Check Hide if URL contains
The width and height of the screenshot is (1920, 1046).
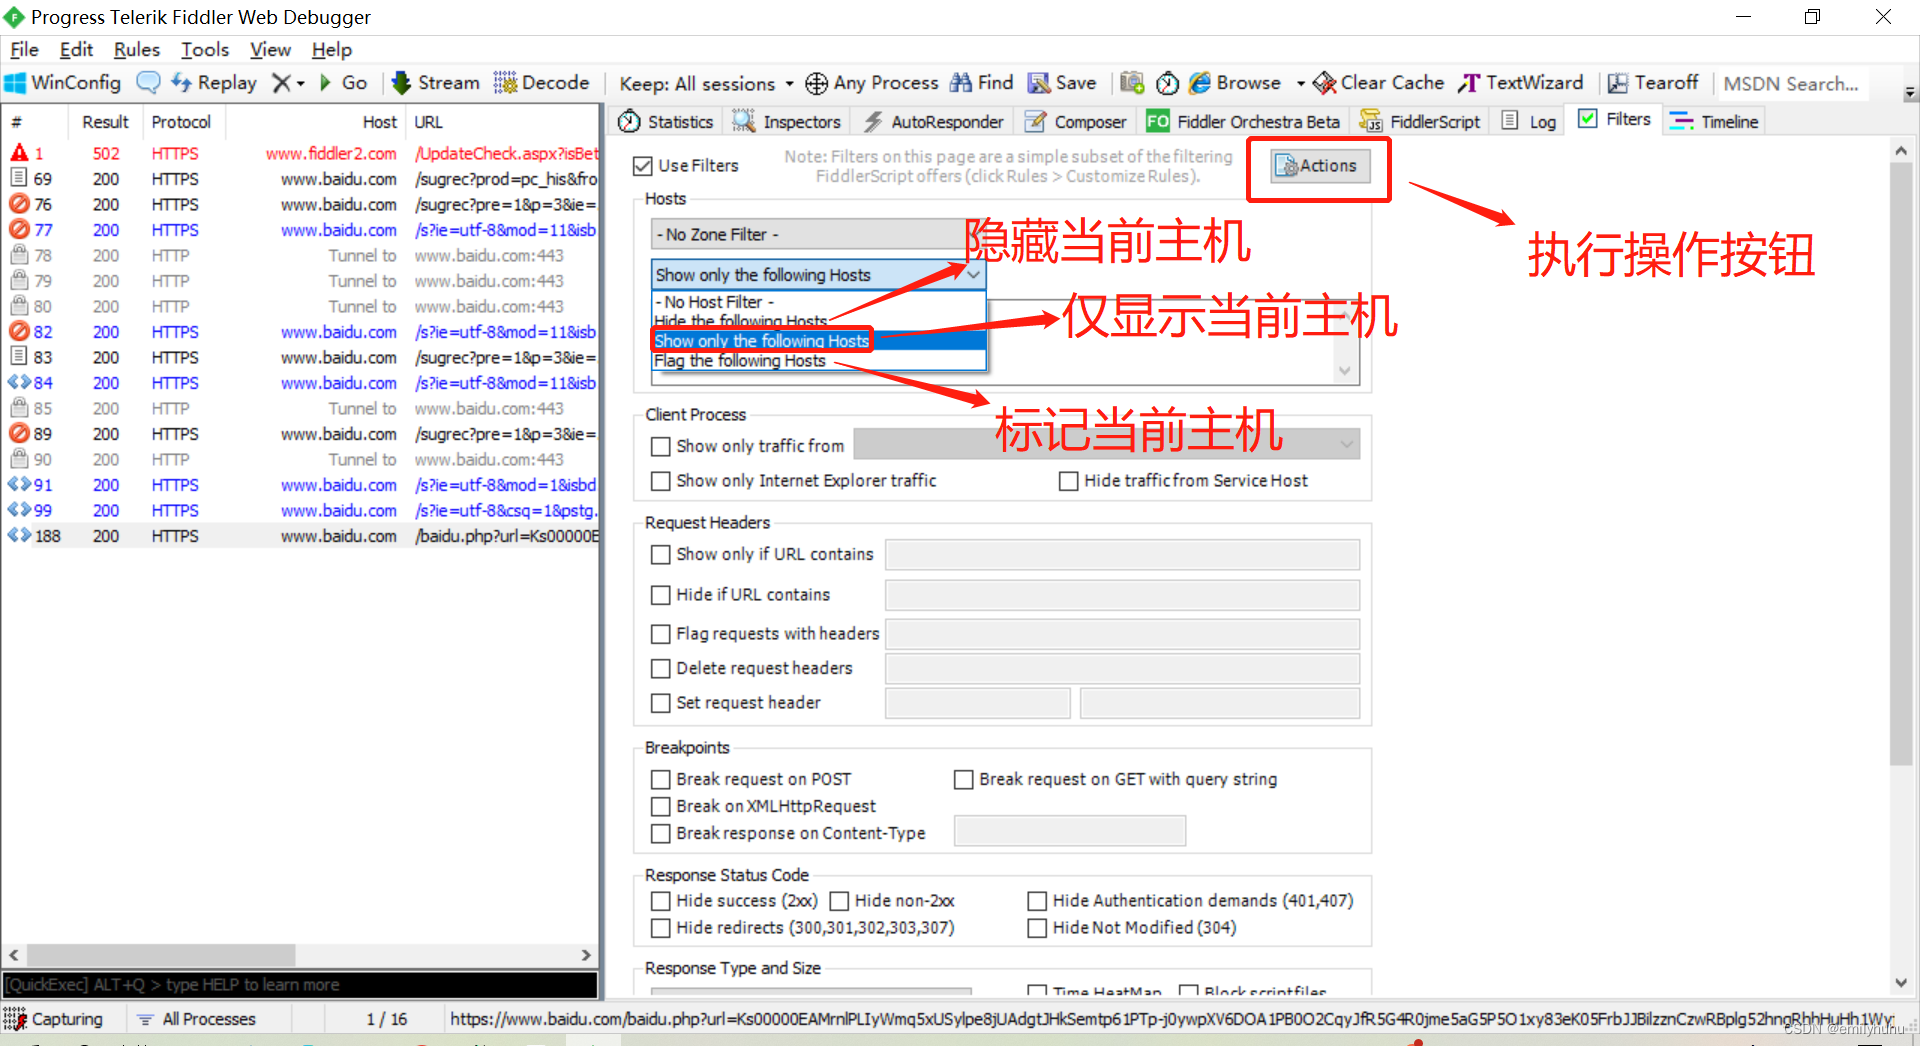660,595
